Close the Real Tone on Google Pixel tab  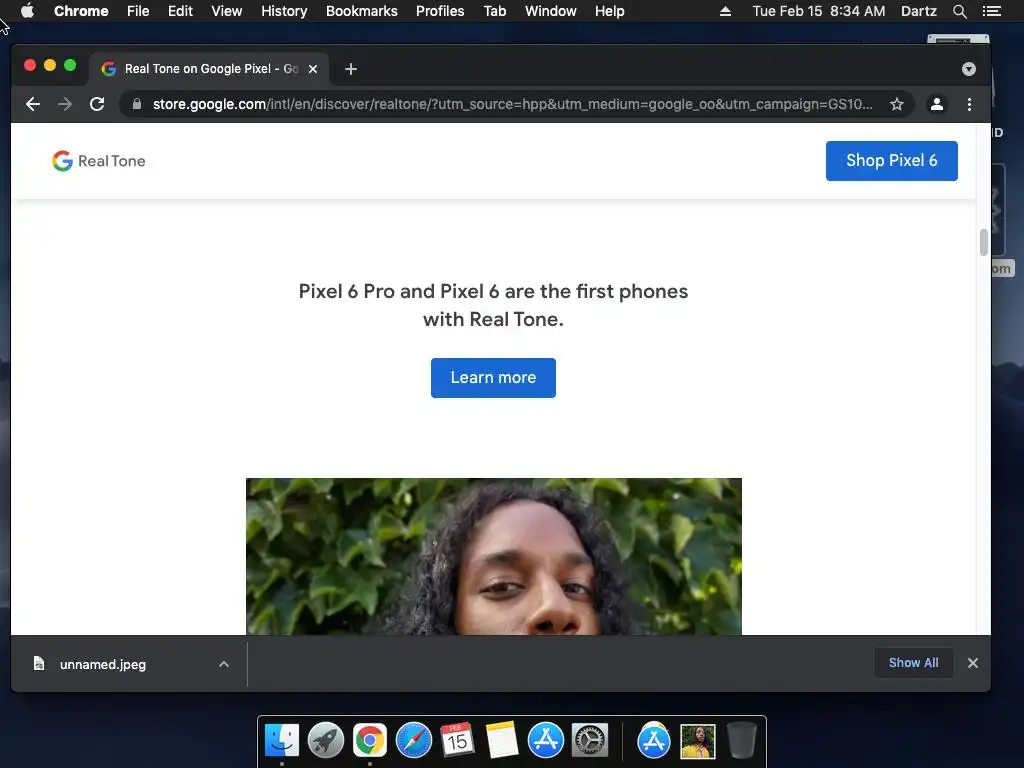coord(313,69)
